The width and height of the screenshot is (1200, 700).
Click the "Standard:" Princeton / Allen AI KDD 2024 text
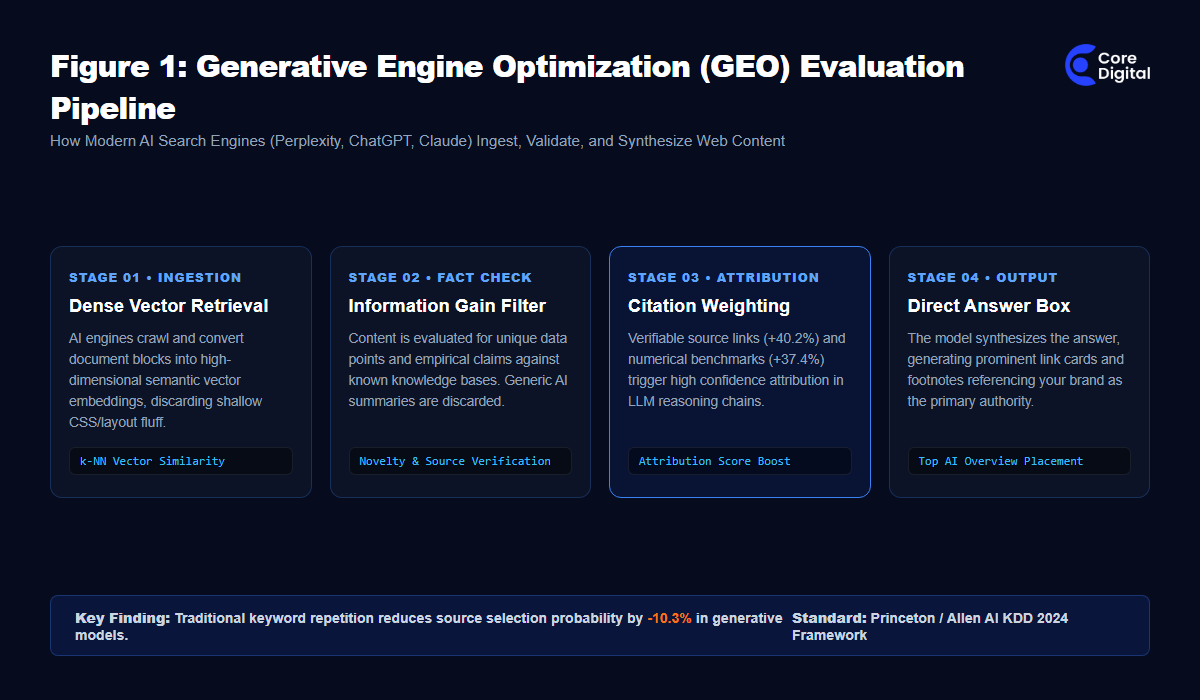click(930, 626)
